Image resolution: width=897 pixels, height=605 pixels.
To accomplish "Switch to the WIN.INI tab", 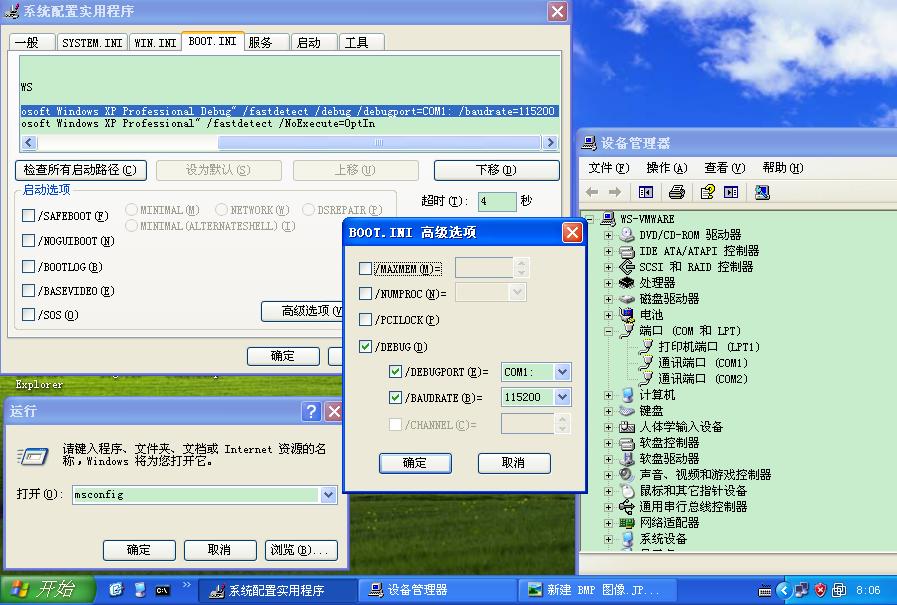I will [155, 42].
